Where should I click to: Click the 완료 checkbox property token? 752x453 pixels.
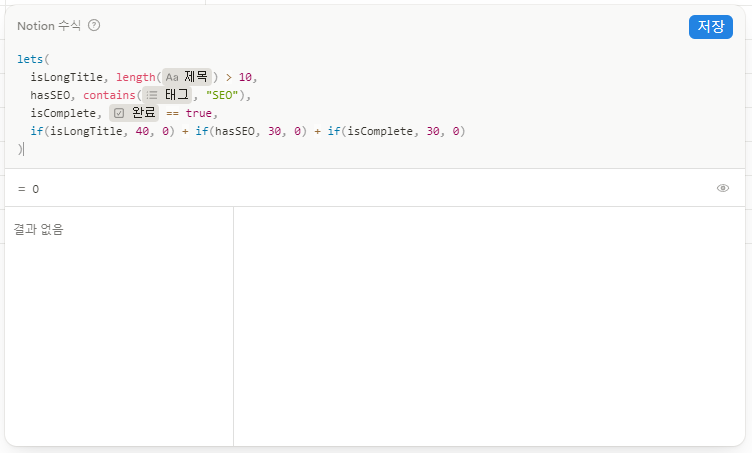tap(134, 113)
